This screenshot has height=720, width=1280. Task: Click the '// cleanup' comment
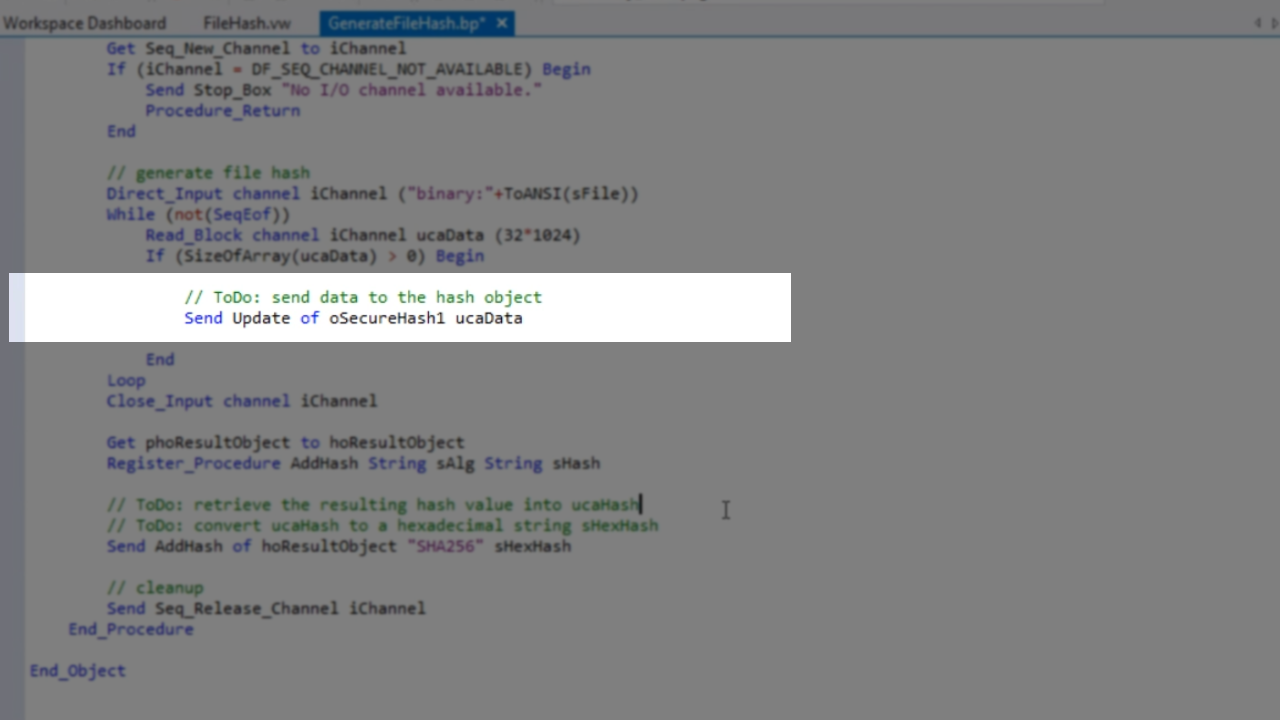[155, 588]
